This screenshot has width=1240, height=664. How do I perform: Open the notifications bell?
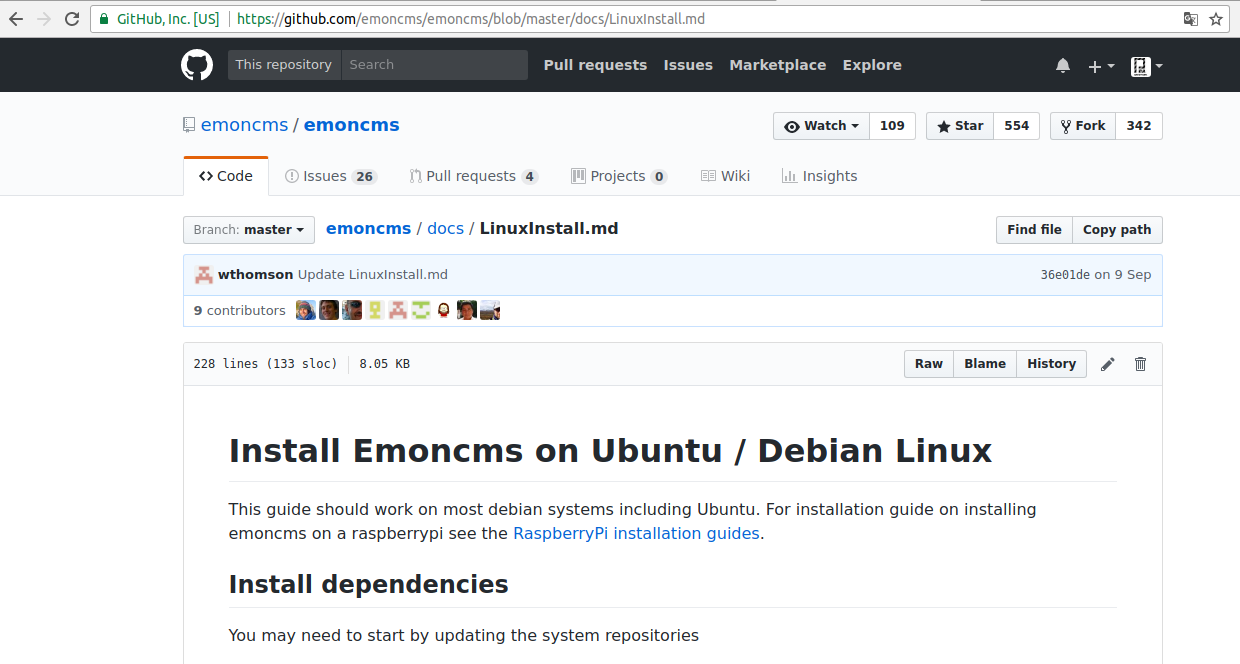tap(1063, 66)
